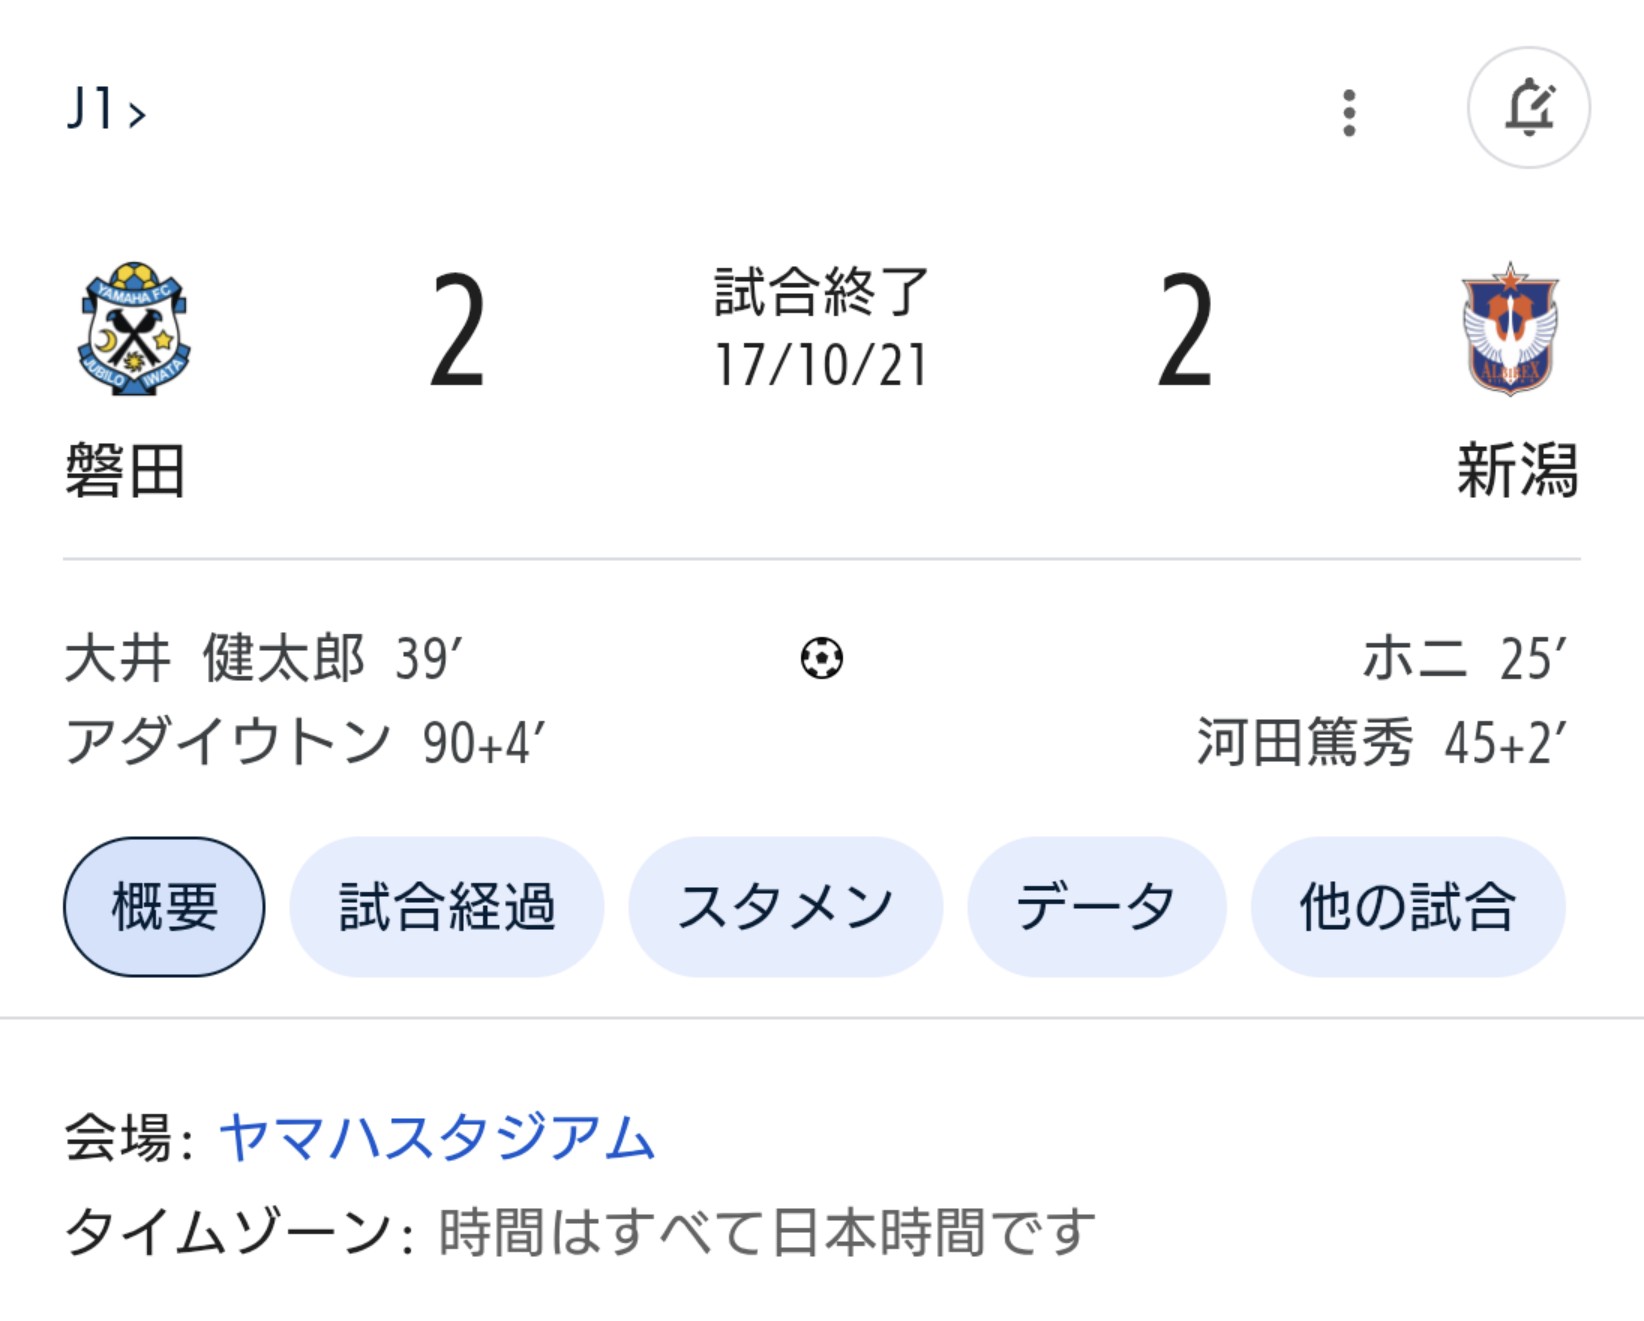The height and width of the screenshot is (1321, 1644).
Task: Tap the 新潟 team name
Action: (1518, 470)
